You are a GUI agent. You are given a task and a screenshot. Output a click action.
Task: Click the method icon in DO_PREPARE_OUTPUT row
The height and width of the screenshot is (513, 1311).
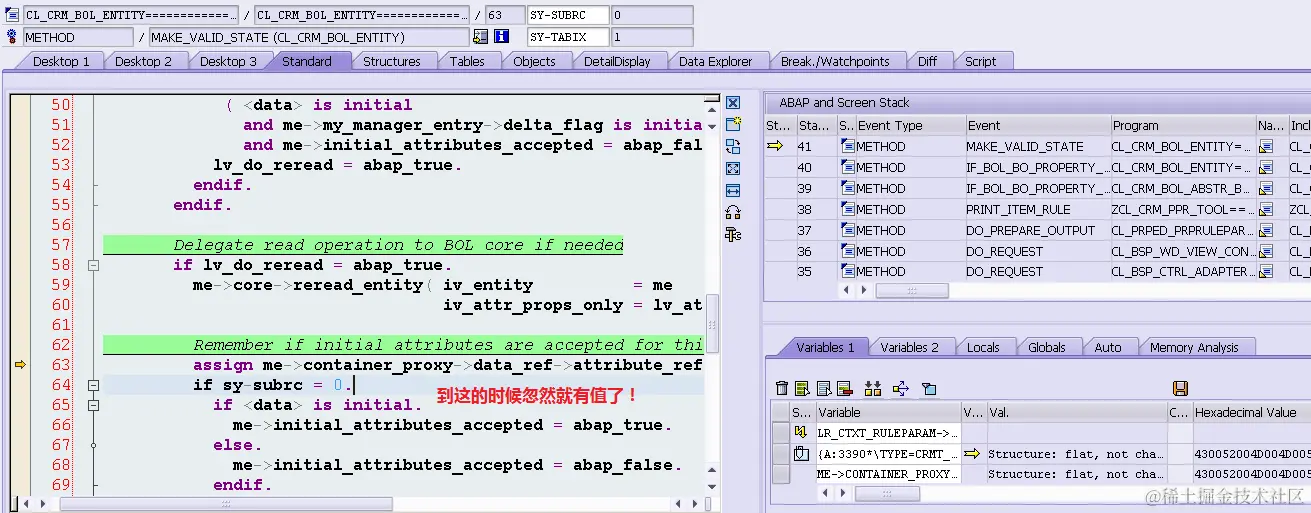tap(848, 230)
